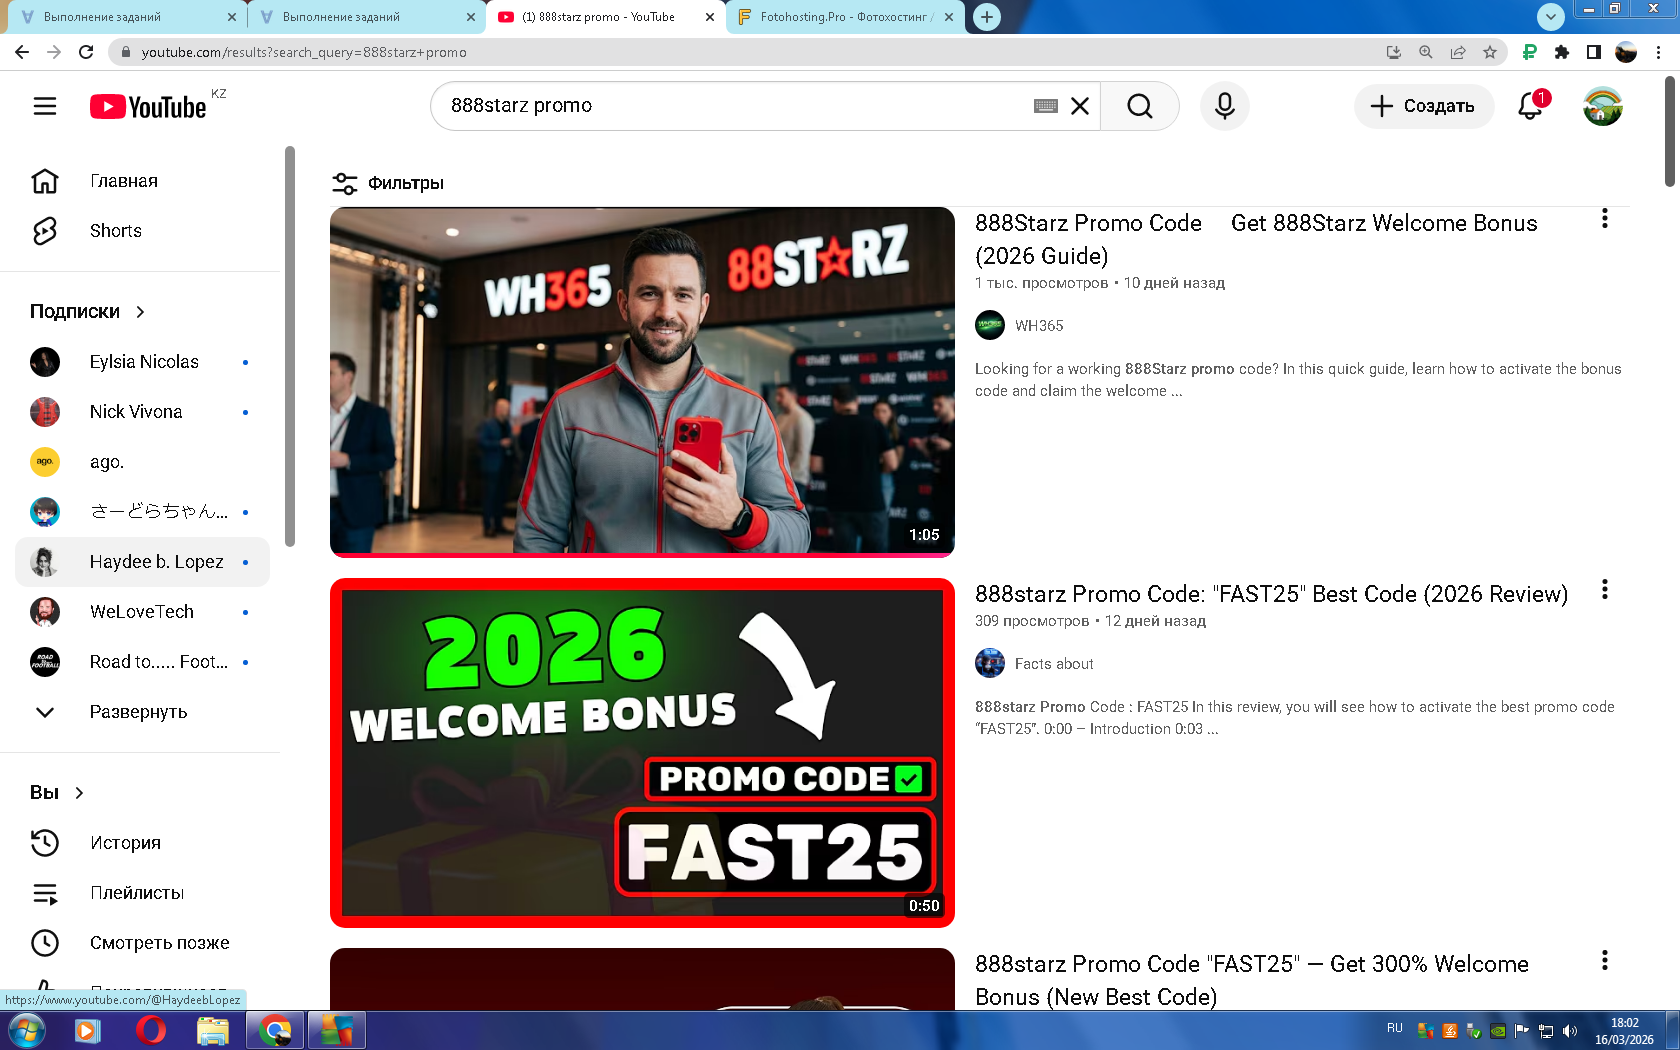Click the Создать button

point(1423,106)
